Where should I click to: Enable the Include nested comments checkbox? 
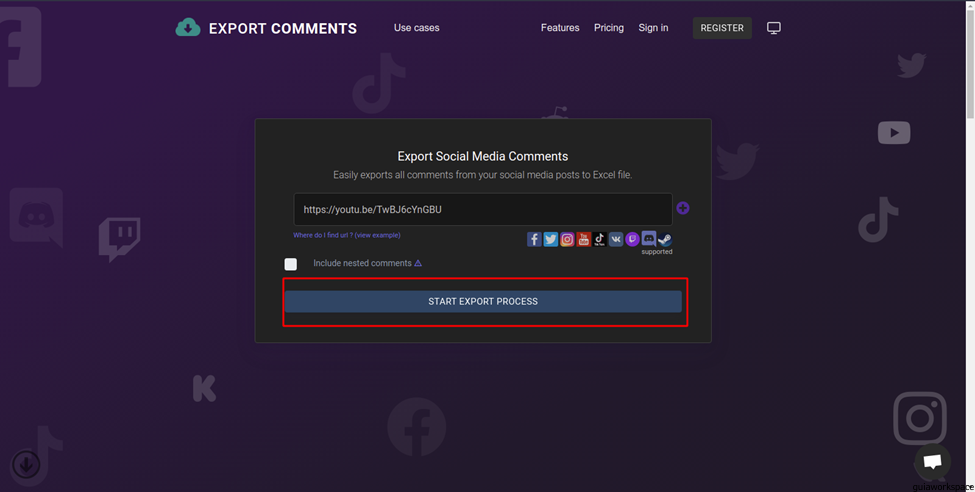click(290, 264)
